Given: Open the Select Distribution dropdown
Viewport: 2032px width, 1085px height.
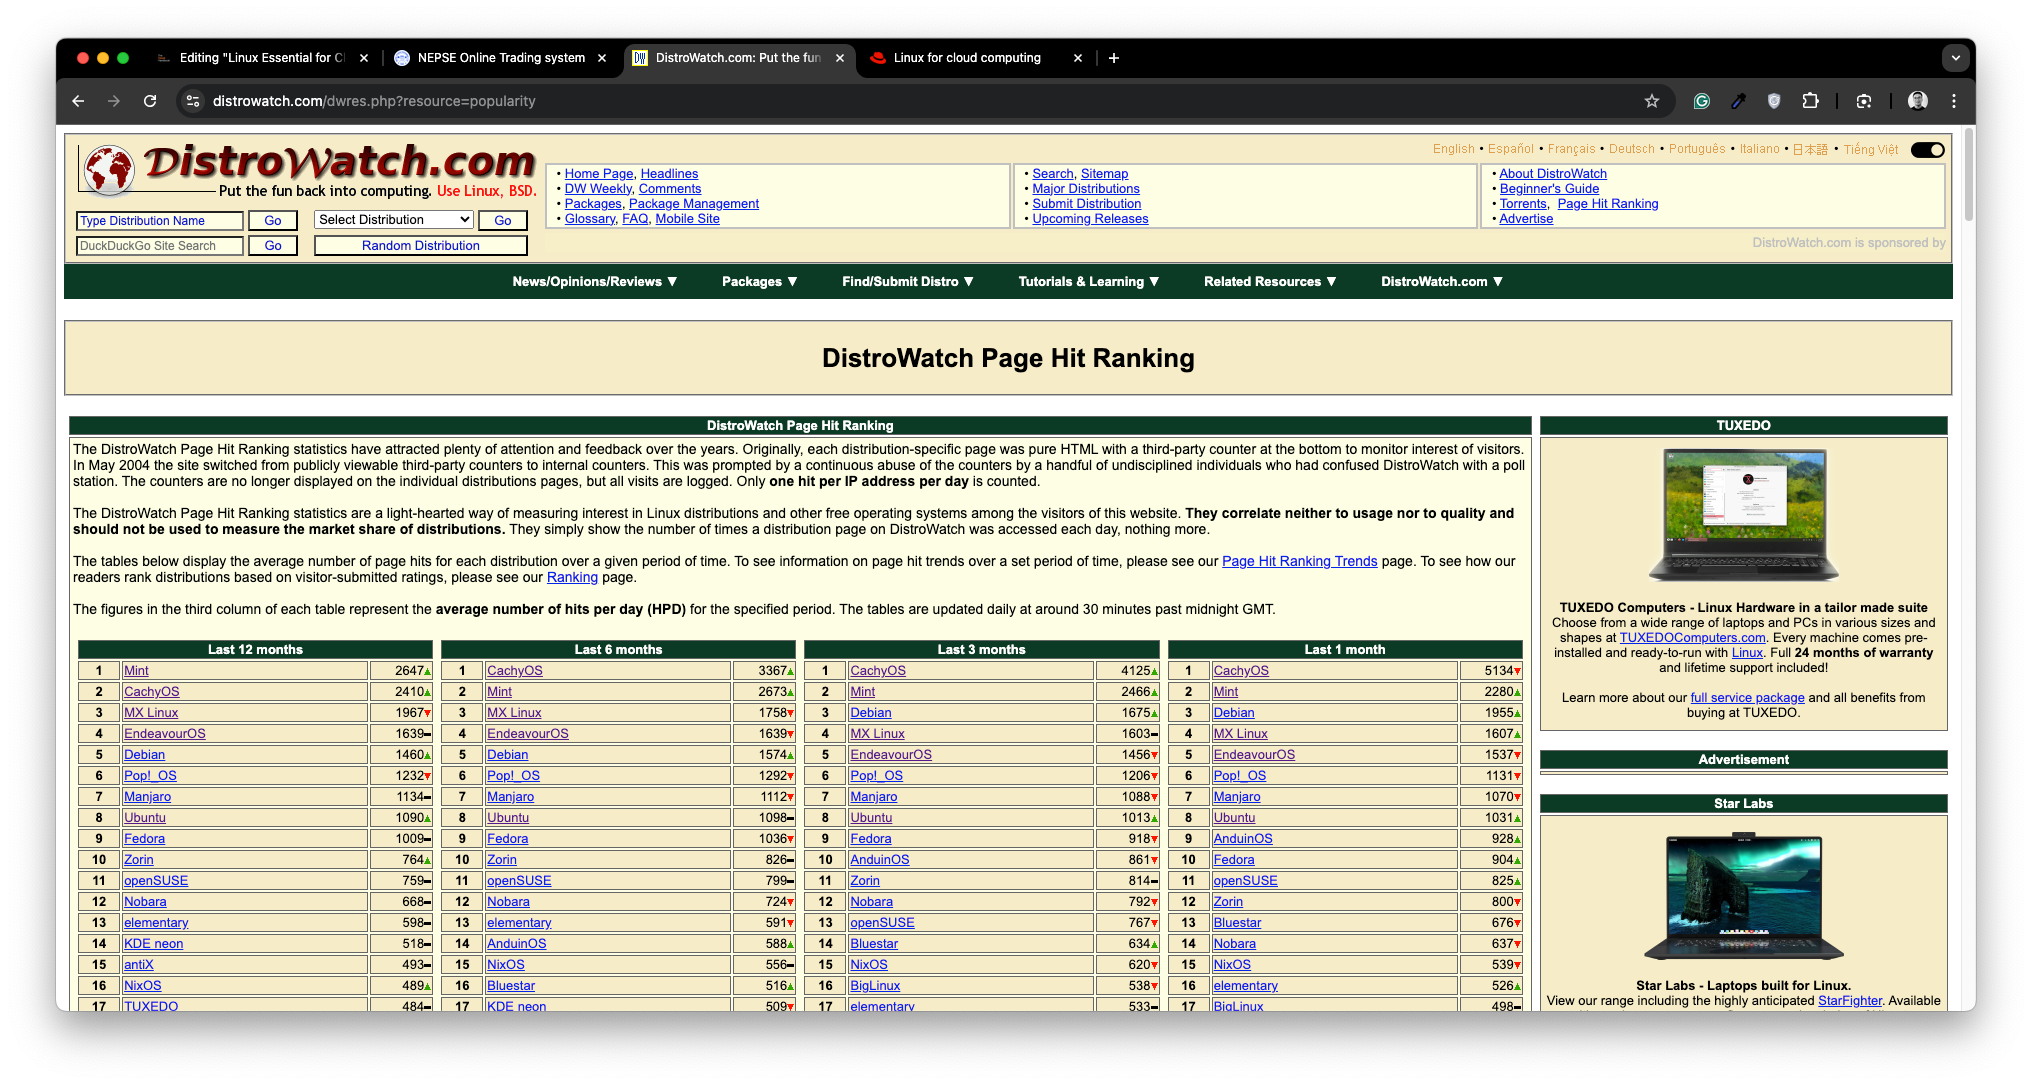Looking at the screenshot, I should 394,220.
